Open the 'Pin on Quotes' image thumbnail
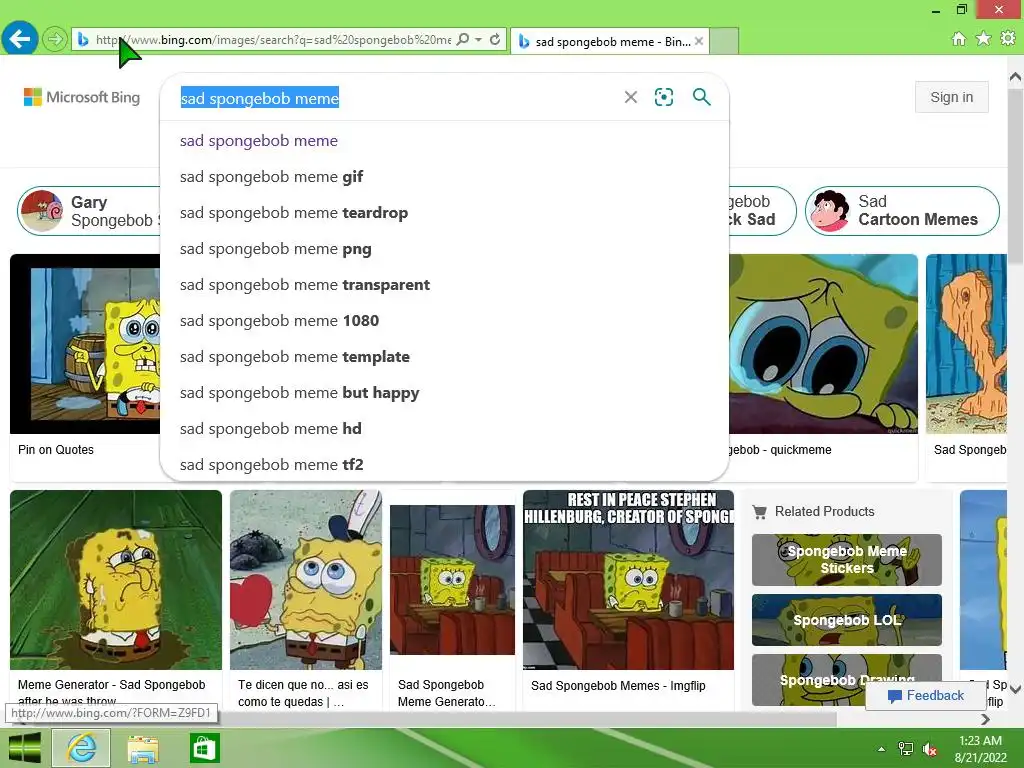The image size is (1024, 768). pos(85,344)
